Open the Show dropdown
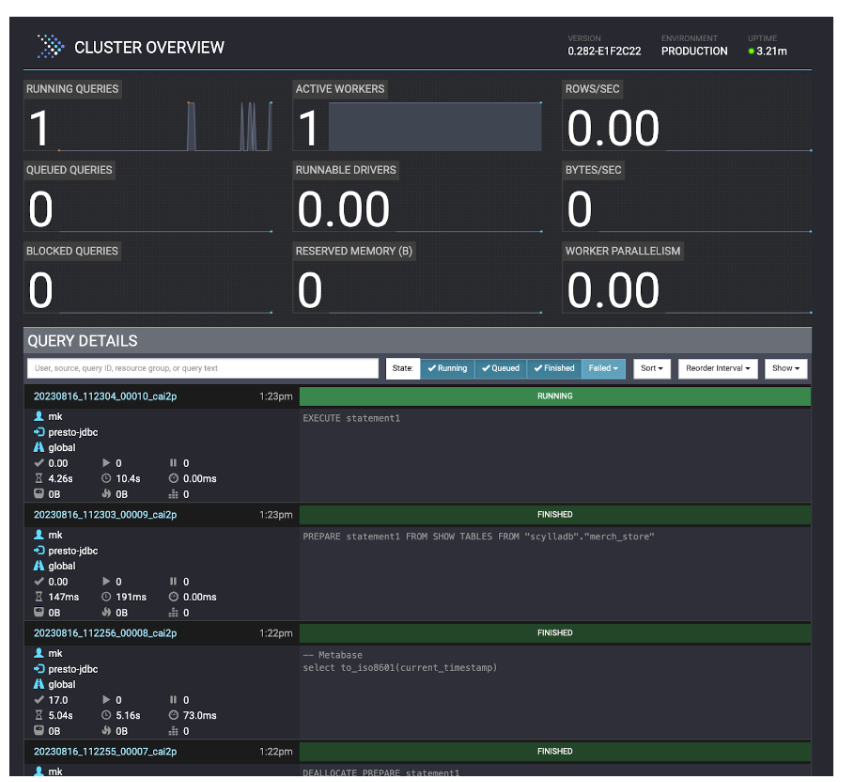 (786, 368)
